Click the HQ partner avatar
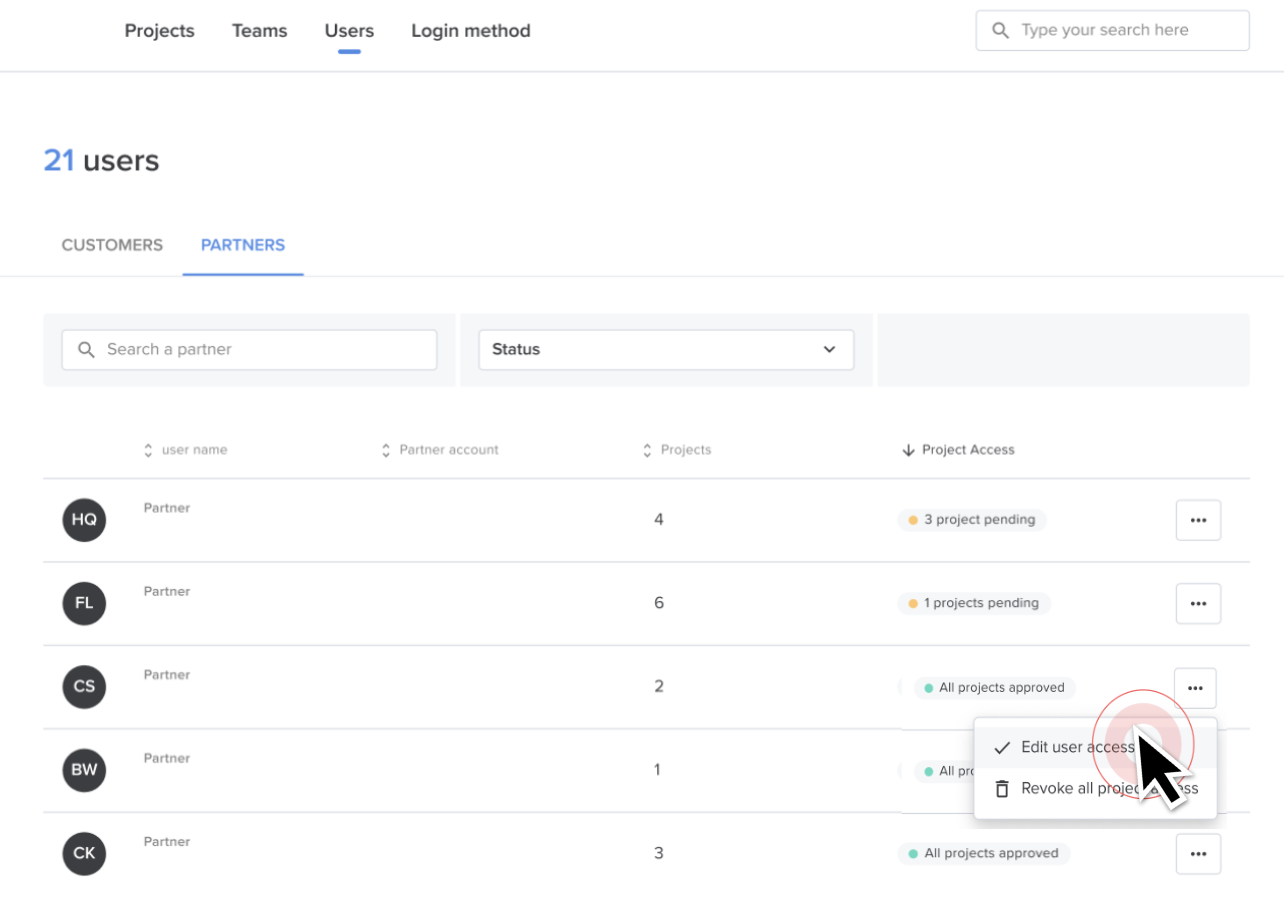This screenshot has height=901, width=1284. pos(83,520)
